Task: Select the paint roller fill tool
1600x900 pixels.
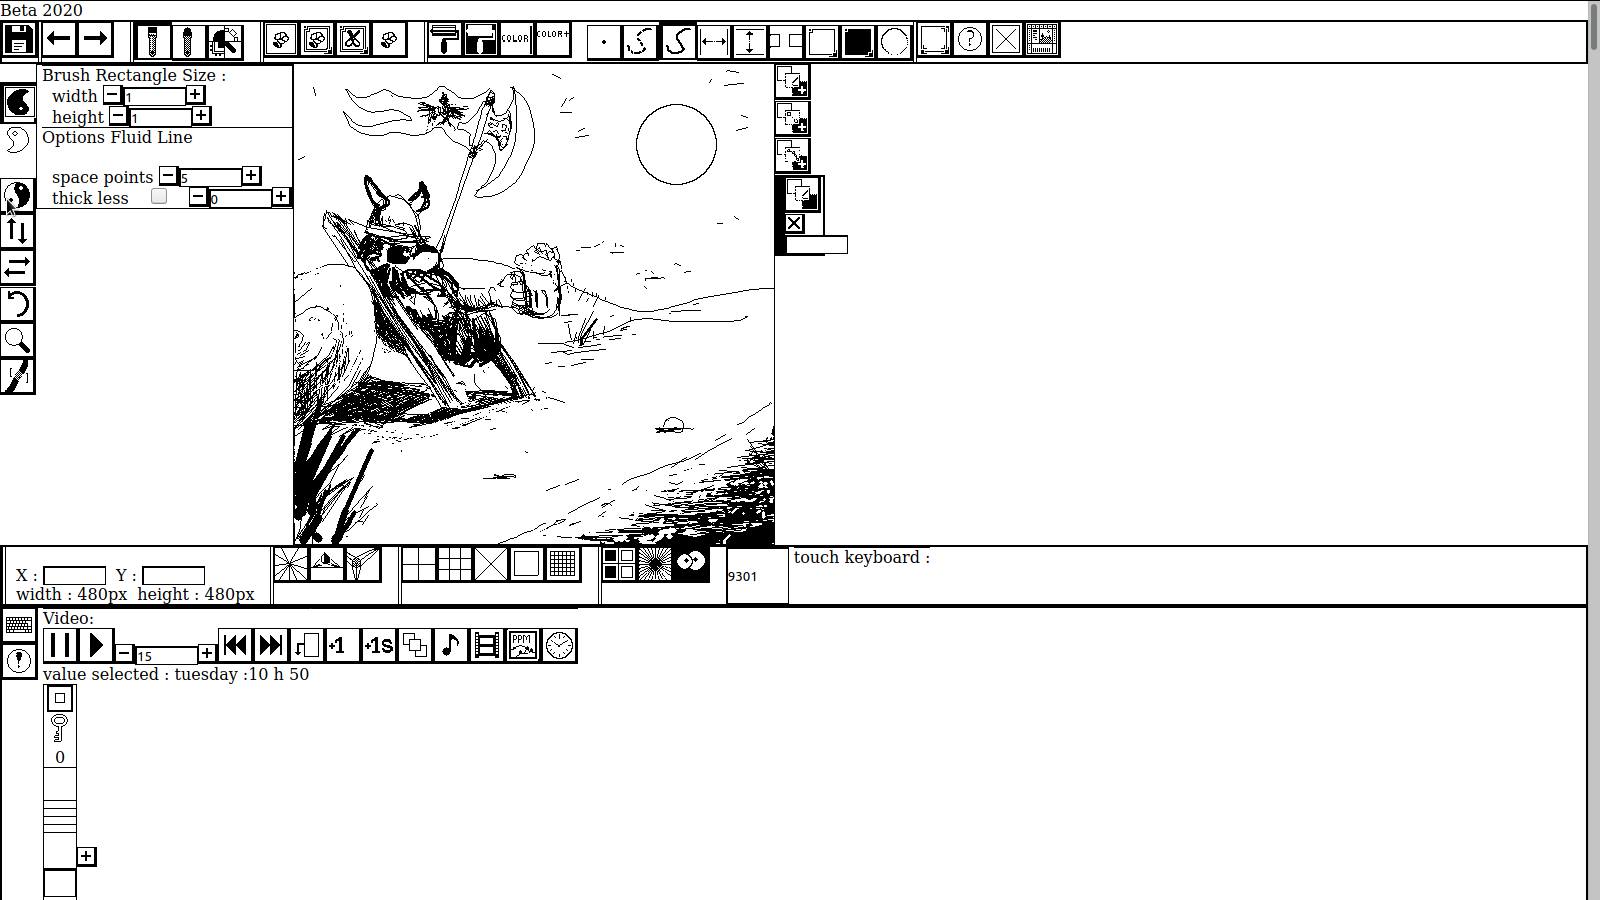Action: [x=443, y=40]
